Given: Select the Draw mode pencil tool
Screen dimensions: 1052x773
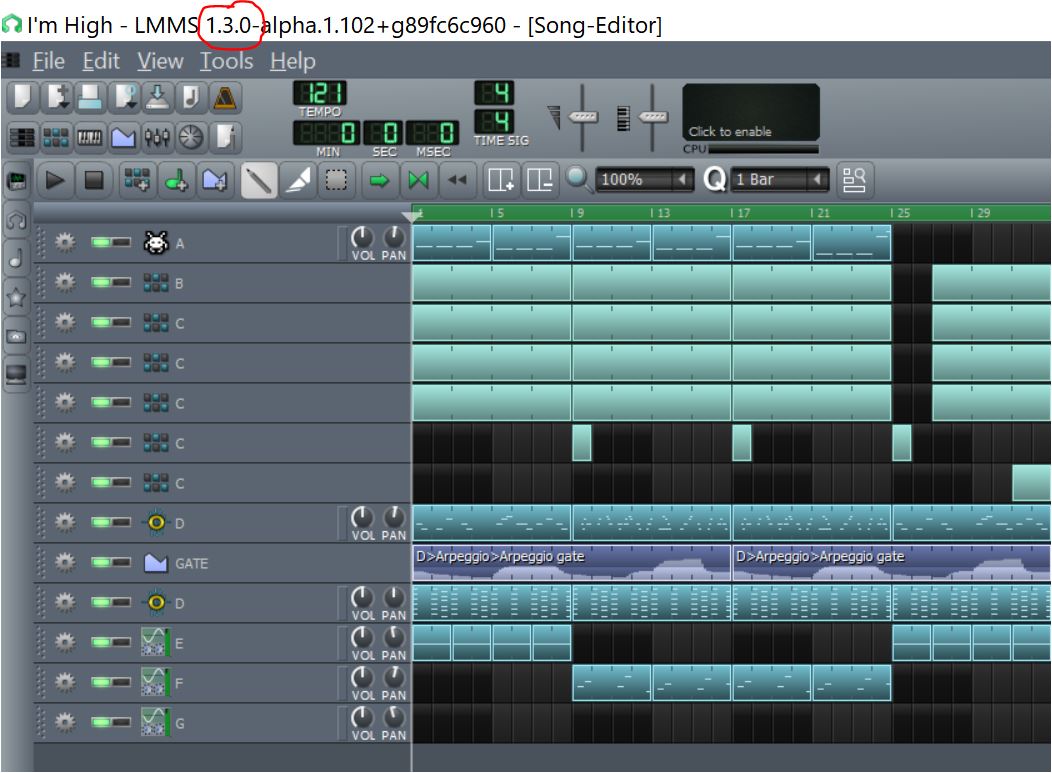Looking at the screenshot, I should click(x=259, y=180).
